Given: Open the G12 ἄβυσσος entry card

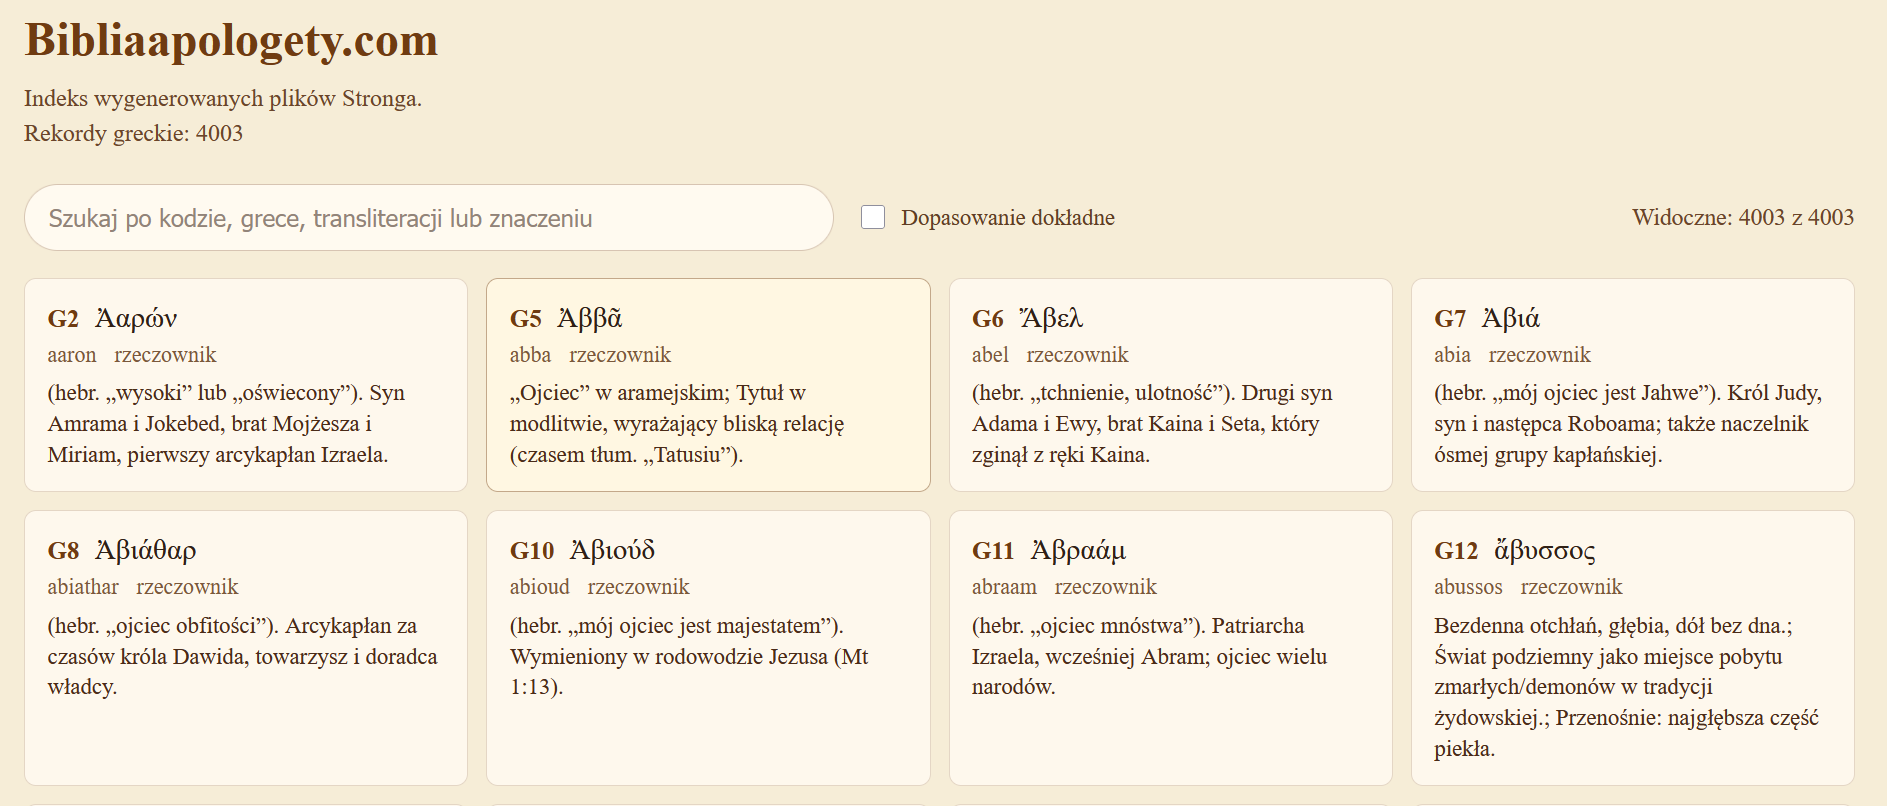Looking at the screenshot, I should point(1632,648).
